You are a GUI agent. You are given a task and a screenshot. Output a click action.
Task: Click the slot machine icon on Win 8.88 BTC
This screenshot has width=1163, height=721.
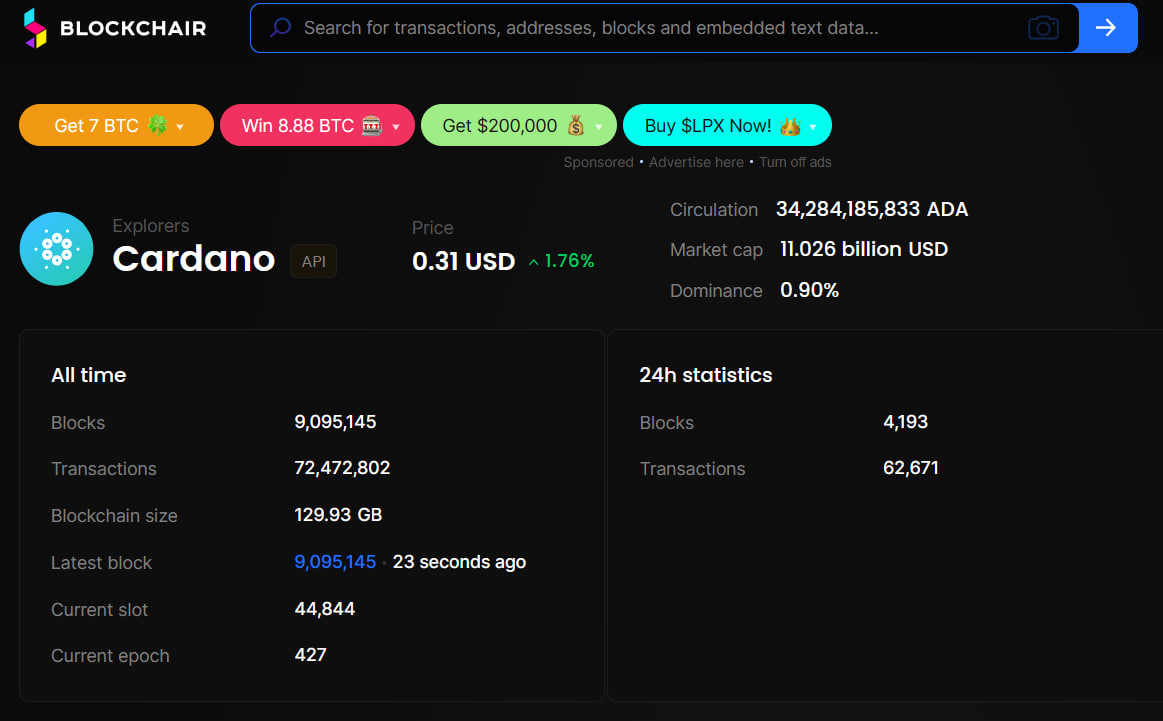click(372, 125)
